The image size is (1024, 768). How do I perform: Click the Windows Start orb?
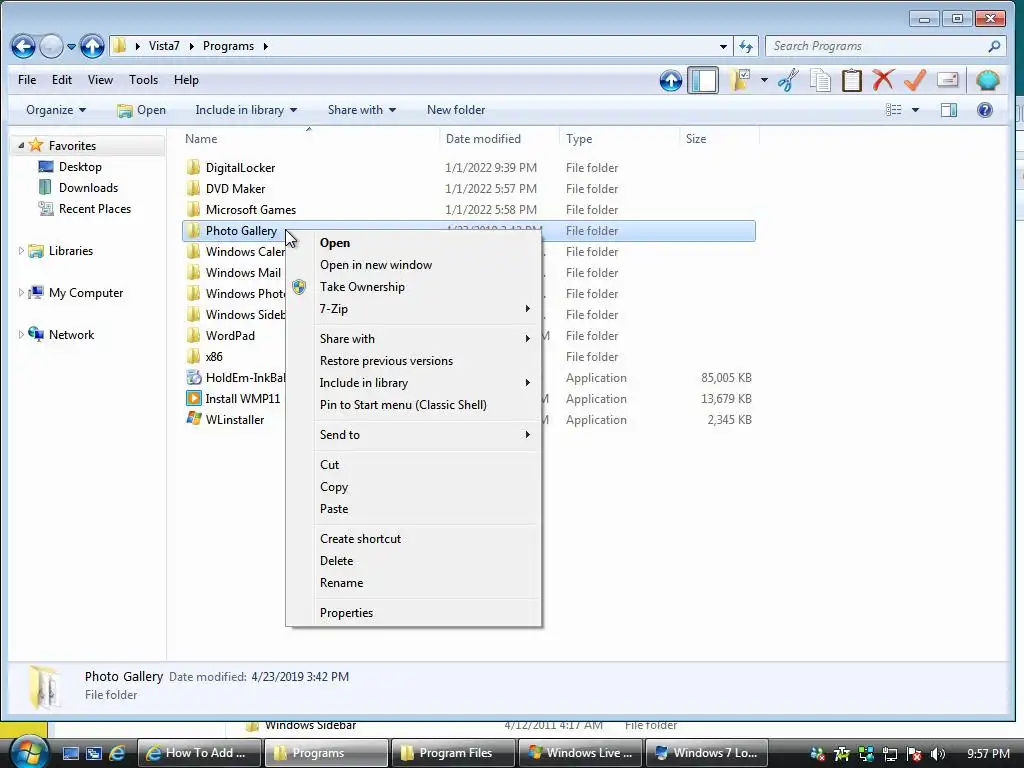click(x=29, y=752)
